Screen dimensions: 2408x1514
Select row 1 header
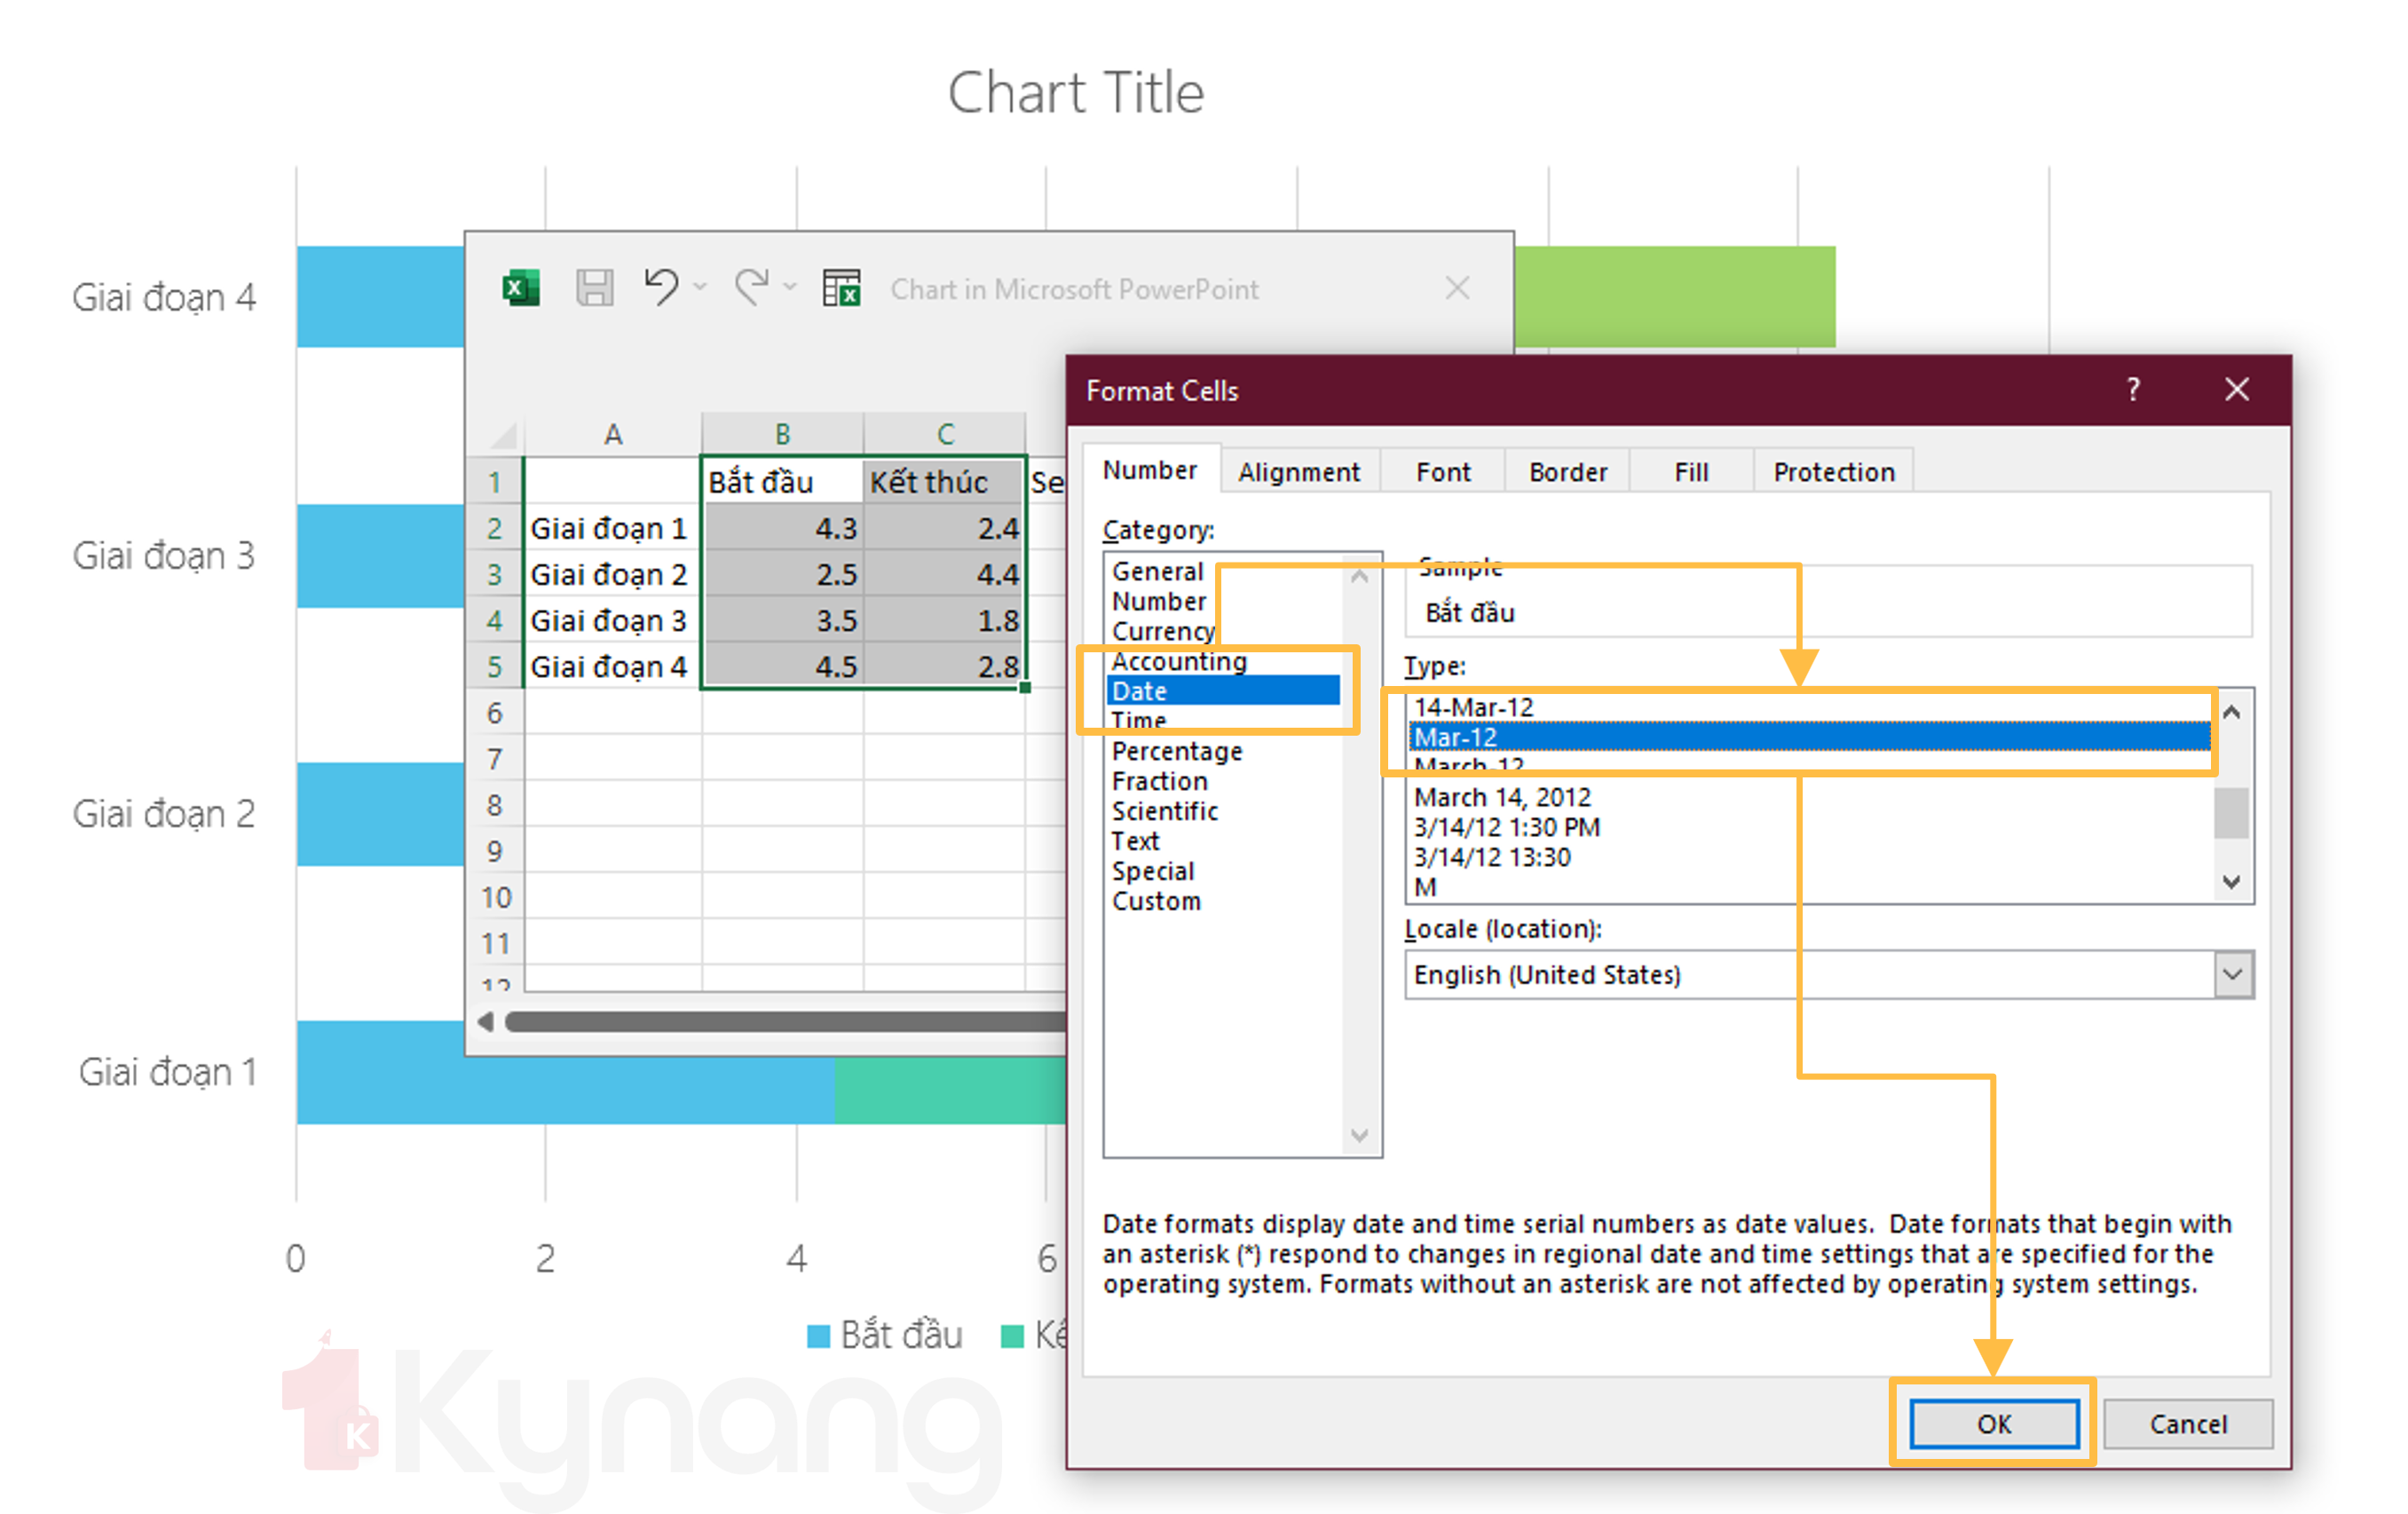(495, 482)
